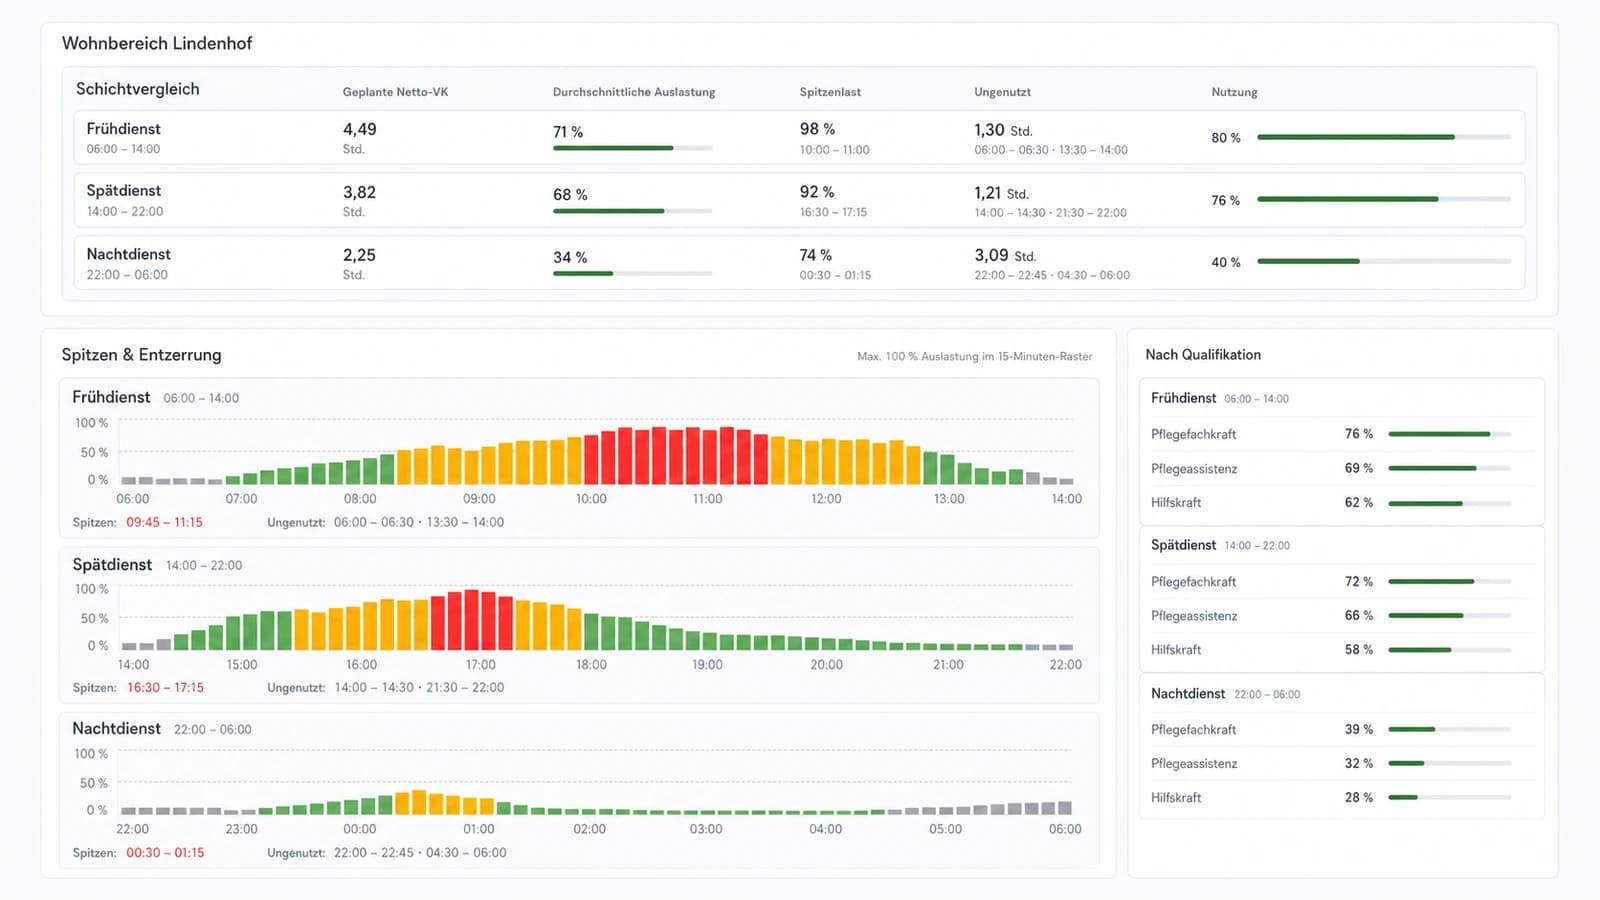This screenshot has height=900, width=1600.
Task: Select the "Nach Qualifikation" panel heading
Action: coord(1203,355)
